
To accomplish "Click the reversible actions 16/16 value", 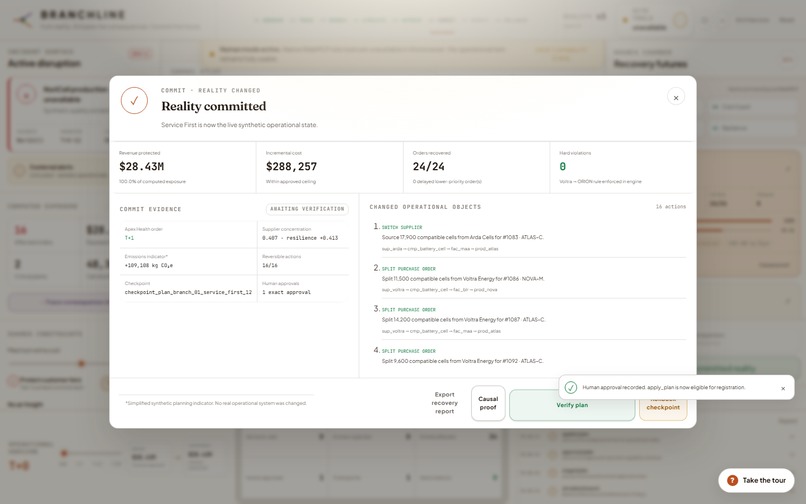I will 270,265.
